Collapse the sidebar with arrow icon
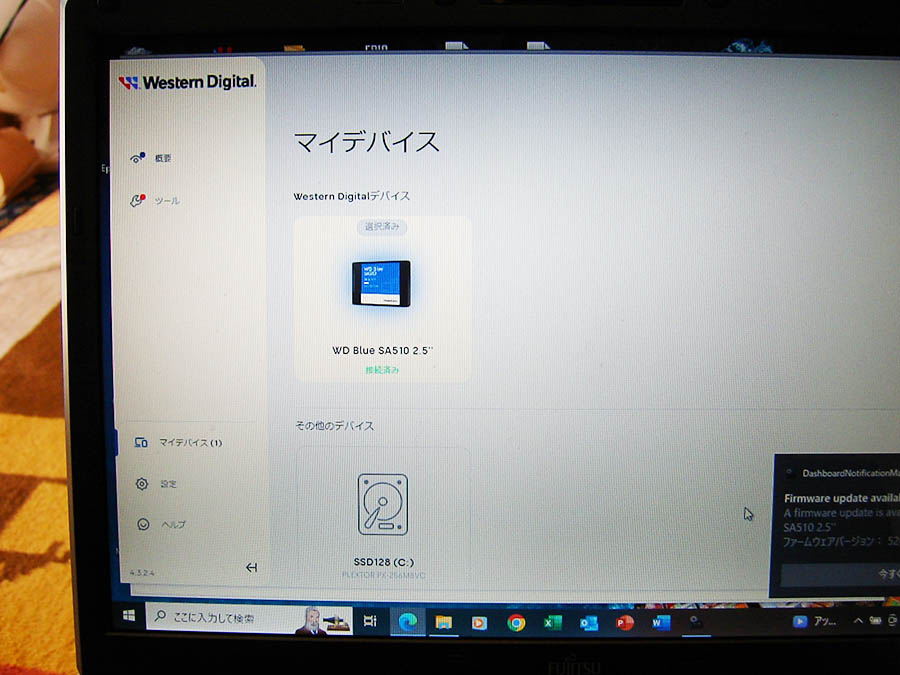This screenshot has height=675, width=900. click(x=251, y=567)
